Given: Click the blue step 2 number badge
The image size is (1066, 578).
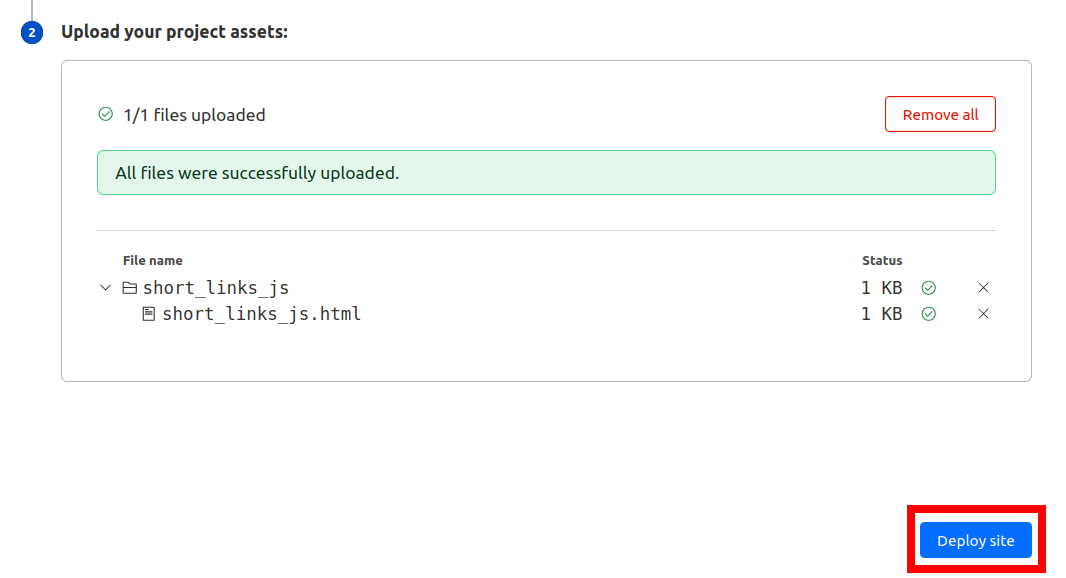Looking at the screenshot, I should pyautogui.click(x=32, y=32).
